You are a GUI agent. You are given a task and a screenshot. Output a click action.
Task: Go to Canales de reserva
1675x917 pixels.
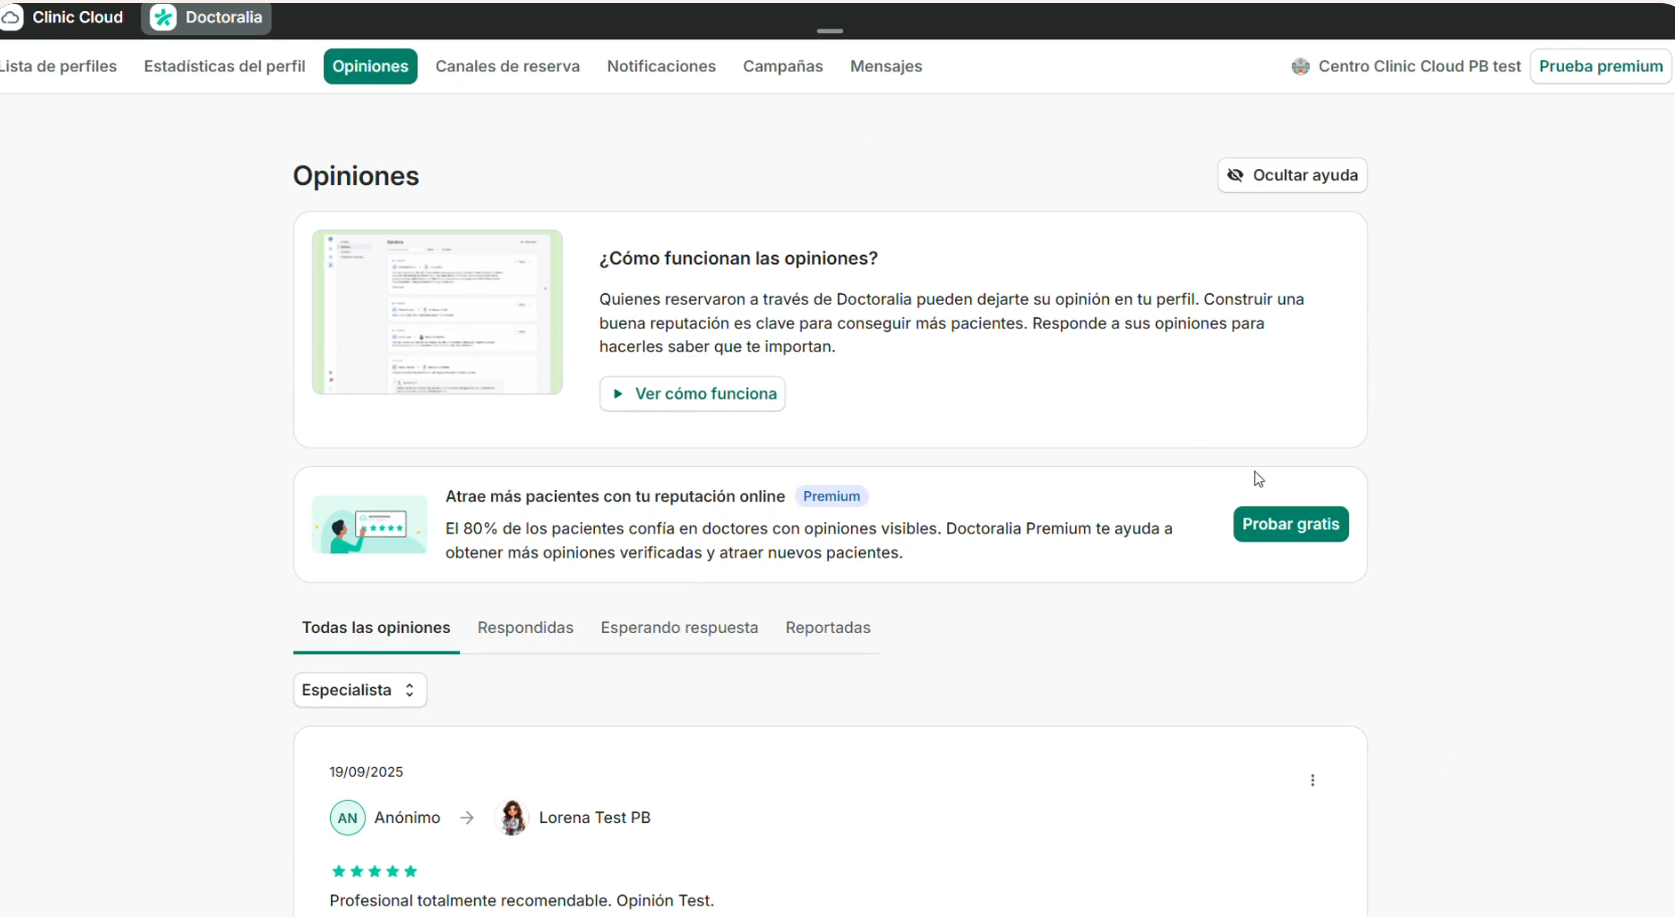pos(507,67)
